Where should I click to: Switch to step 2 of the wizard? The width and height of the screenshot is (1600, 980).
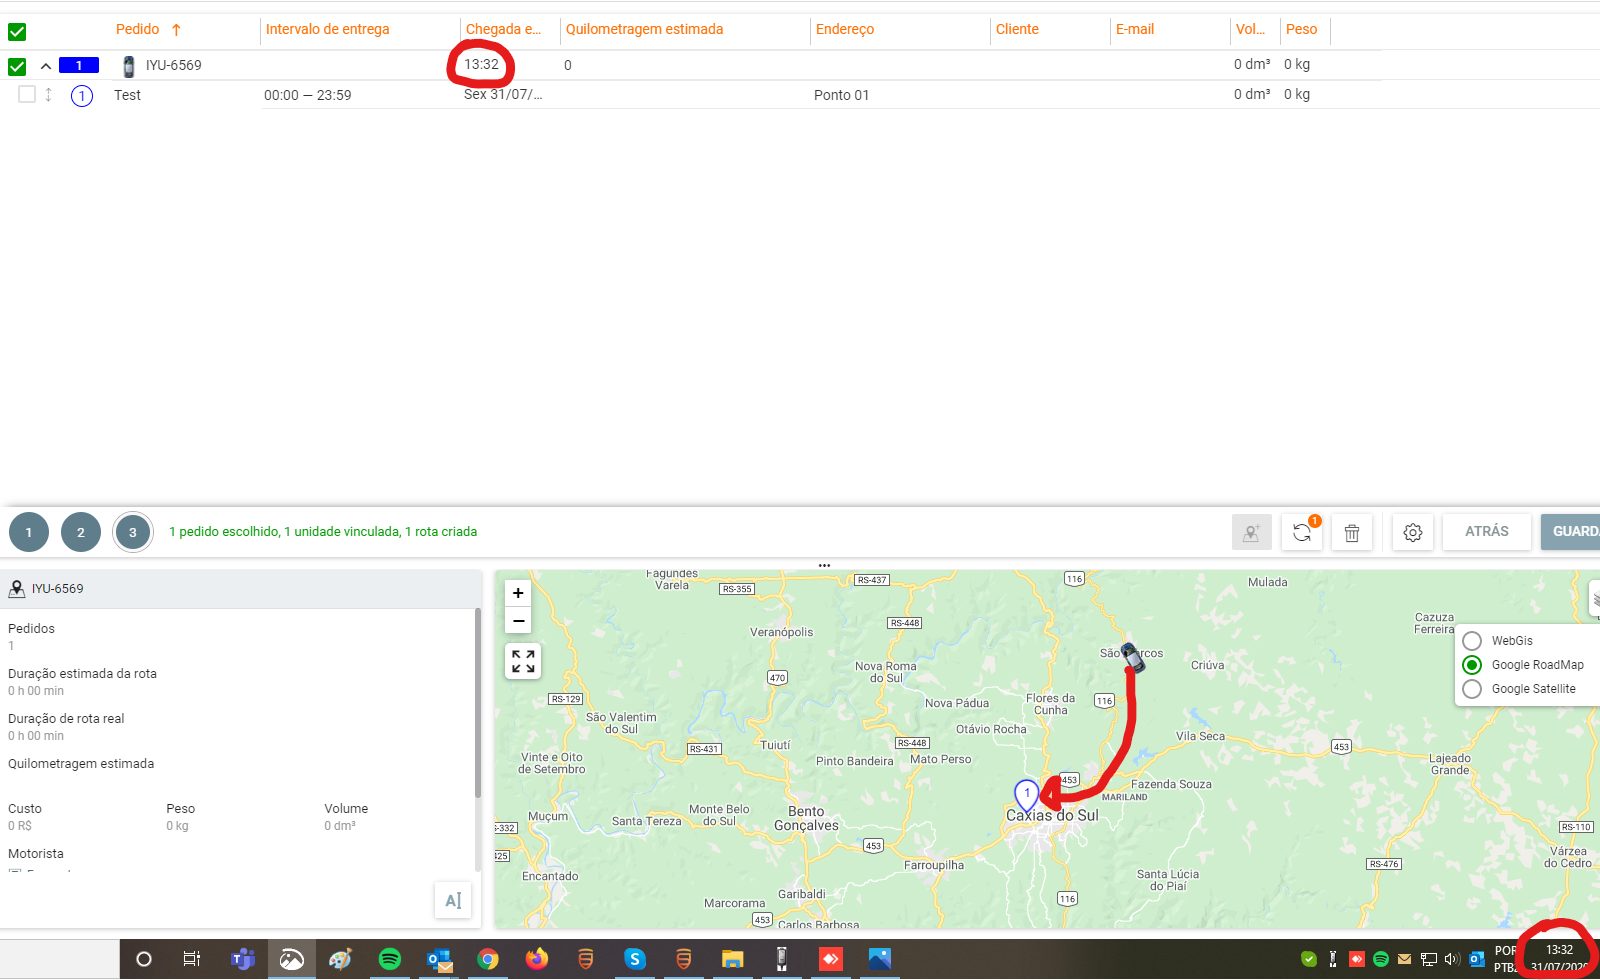coord(81,532)
